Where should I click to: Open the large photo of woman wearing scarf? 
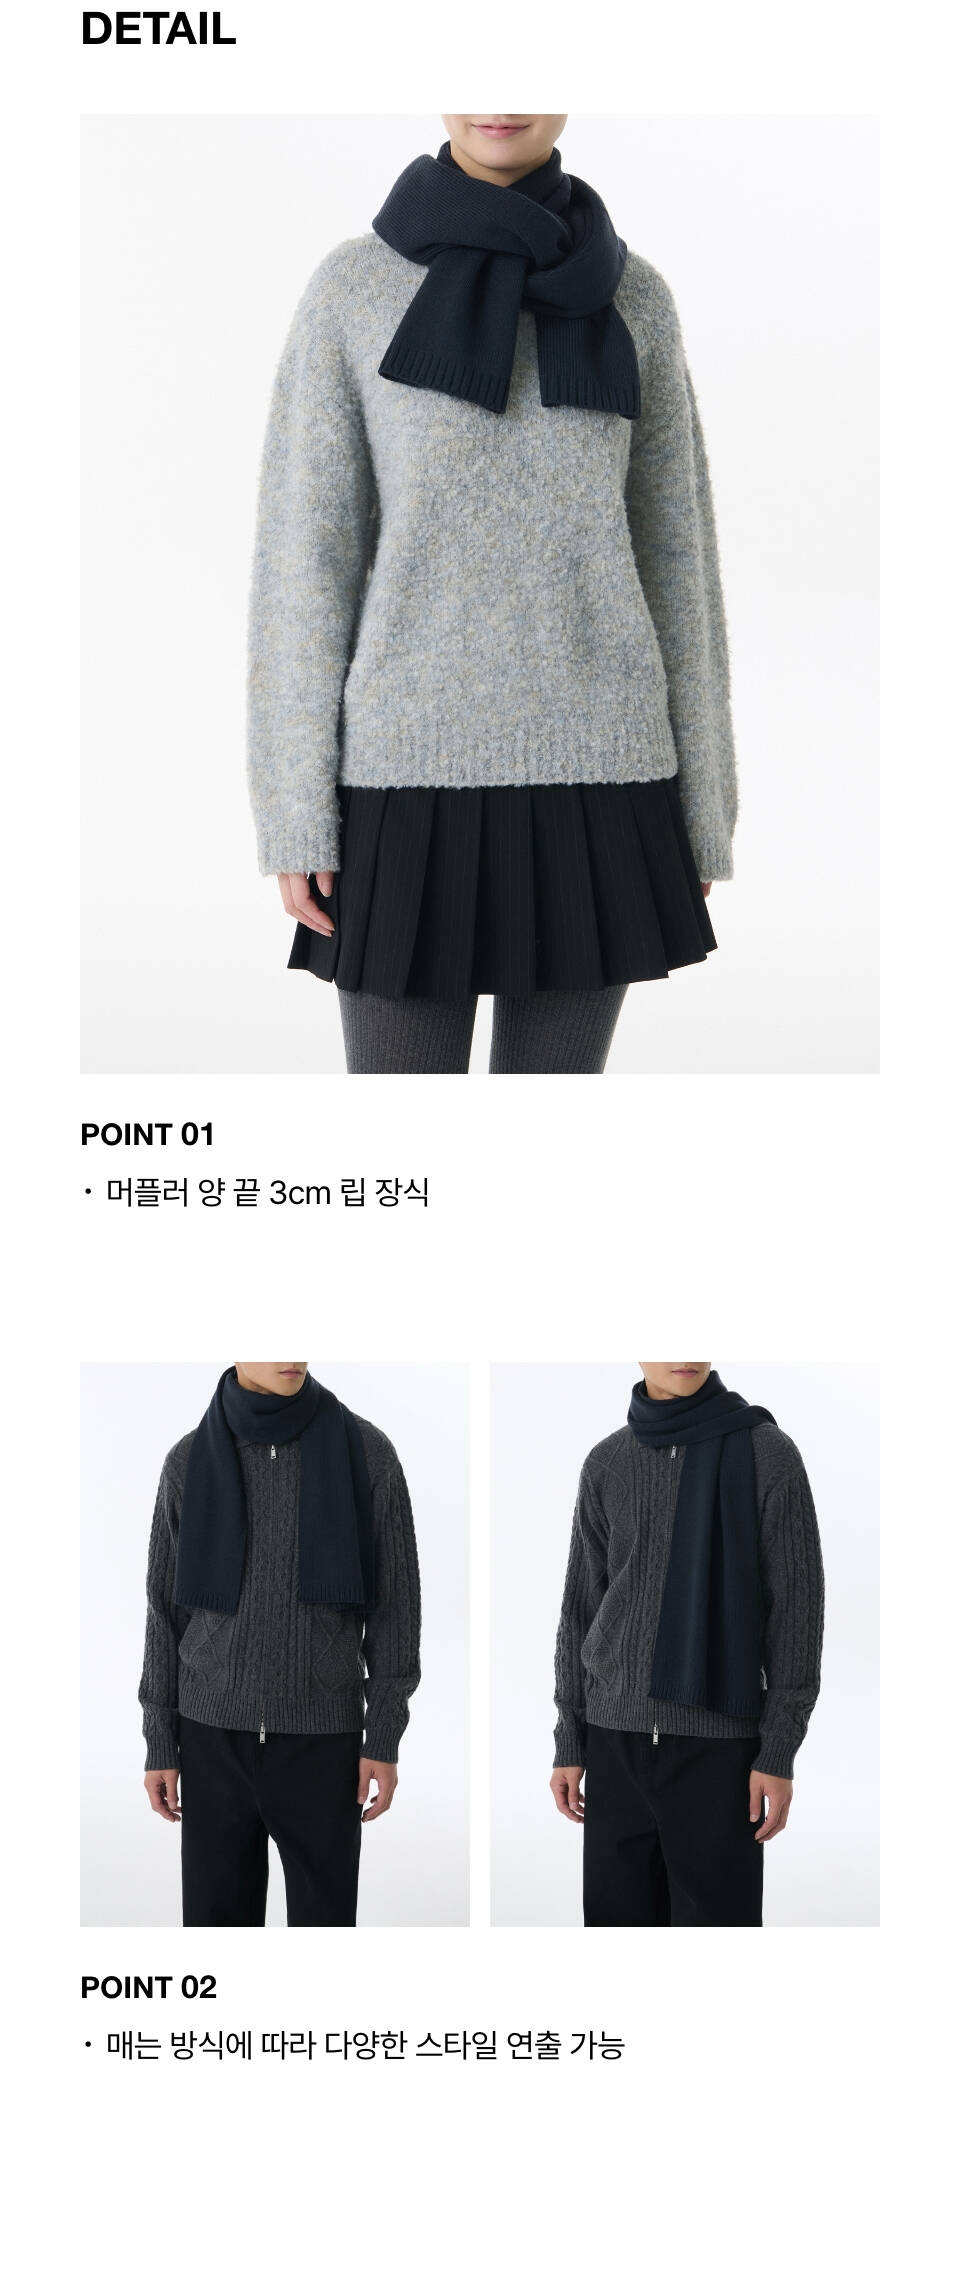[480, 593]
